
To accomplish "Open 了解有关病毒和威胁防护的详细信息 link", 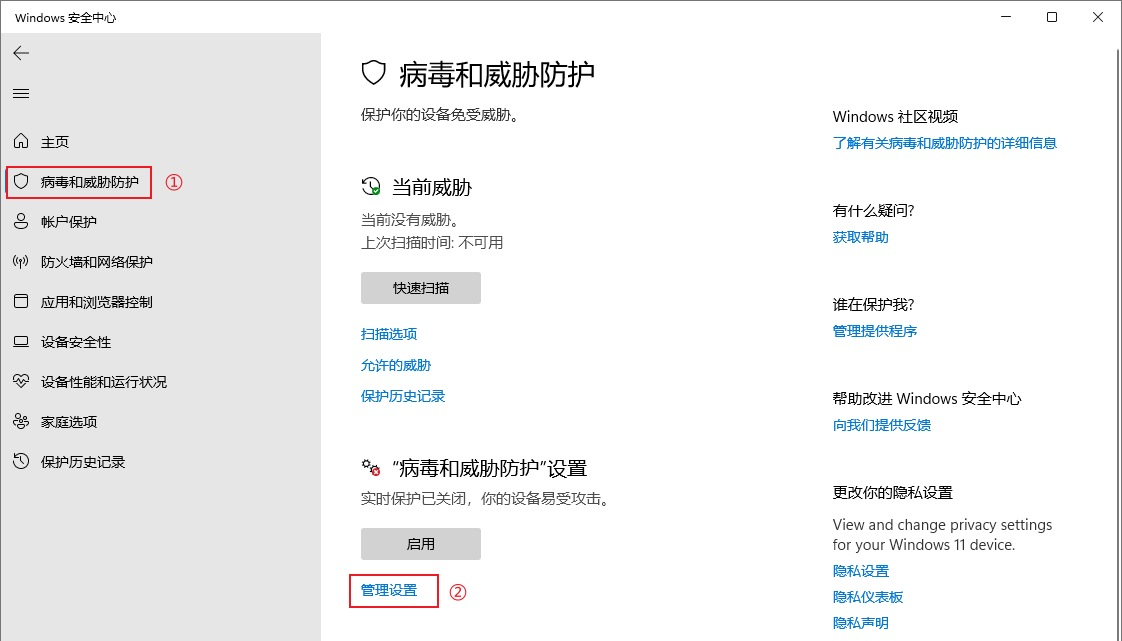I will (x=944, y=143).
